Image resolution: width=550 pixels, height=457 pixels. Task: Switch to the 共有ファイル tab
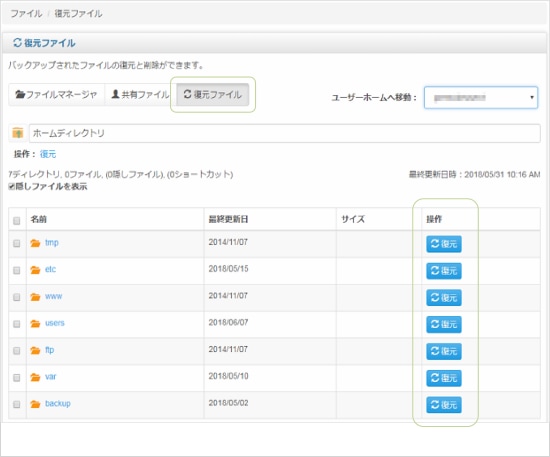point(140,94)
